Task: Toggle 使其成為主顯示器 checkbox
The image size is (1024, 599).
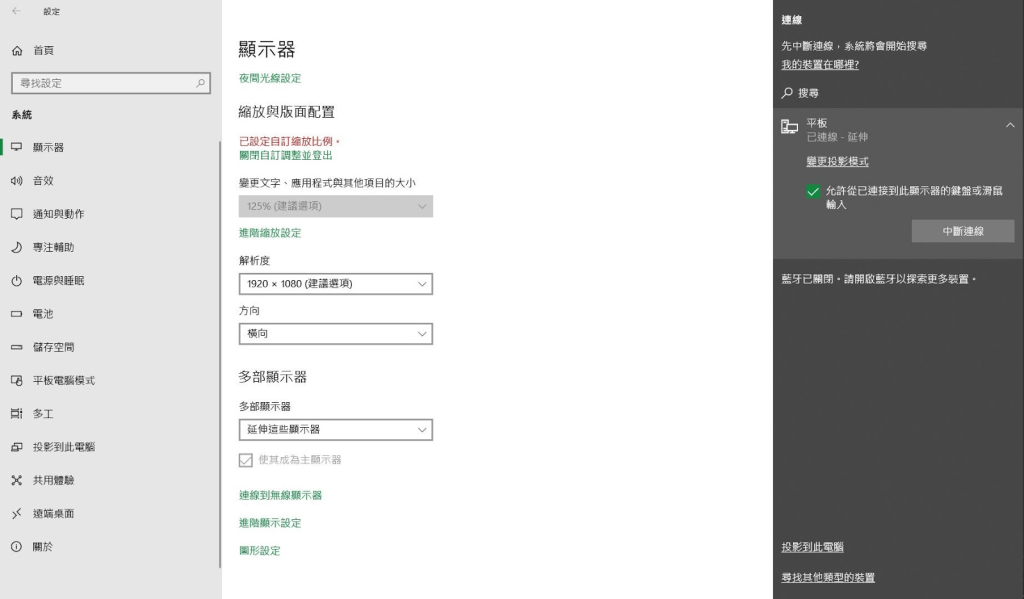Action: [x=246, y=460]
